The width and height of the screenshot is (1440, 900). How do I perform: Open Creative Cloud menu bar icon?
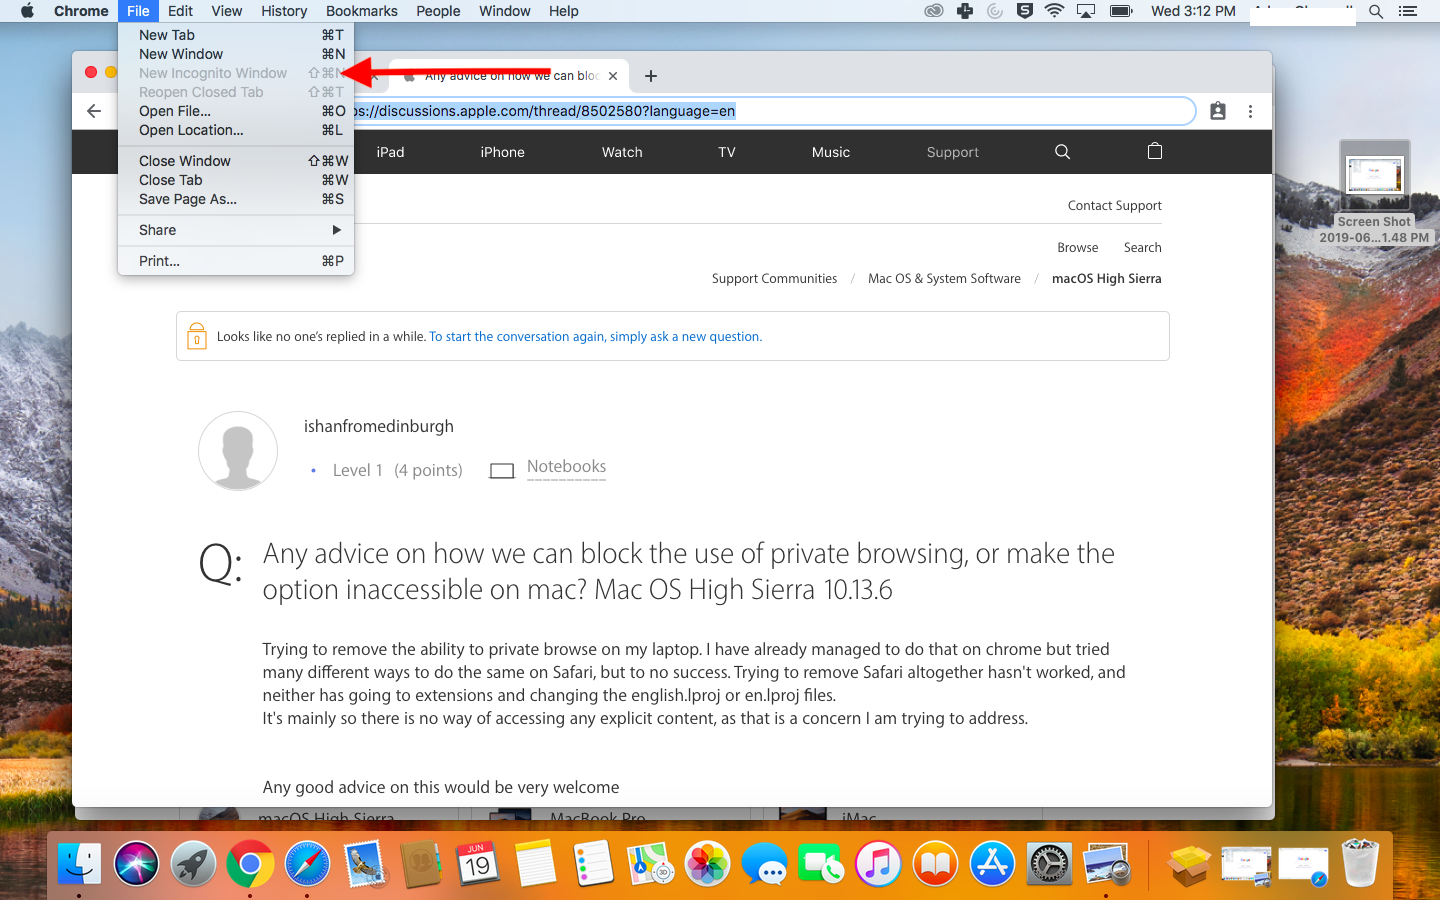(x=933, y=11)
